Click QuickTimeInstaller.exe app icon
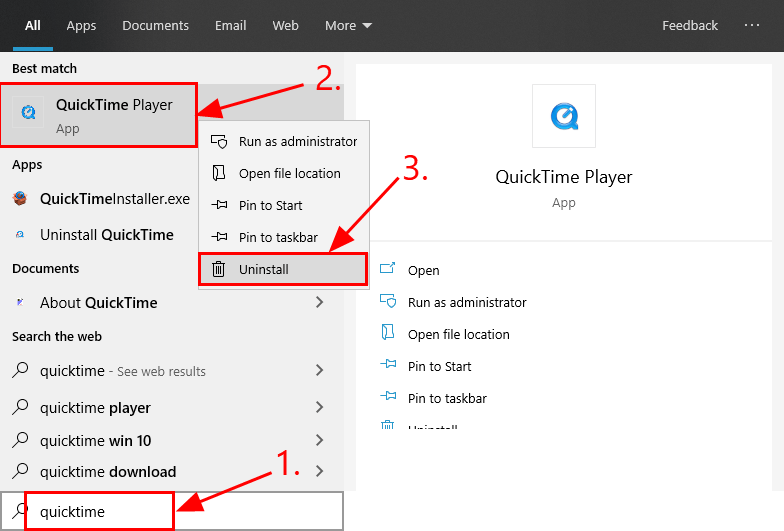Viewport: 784px width, 531px height. pos(20,198)
